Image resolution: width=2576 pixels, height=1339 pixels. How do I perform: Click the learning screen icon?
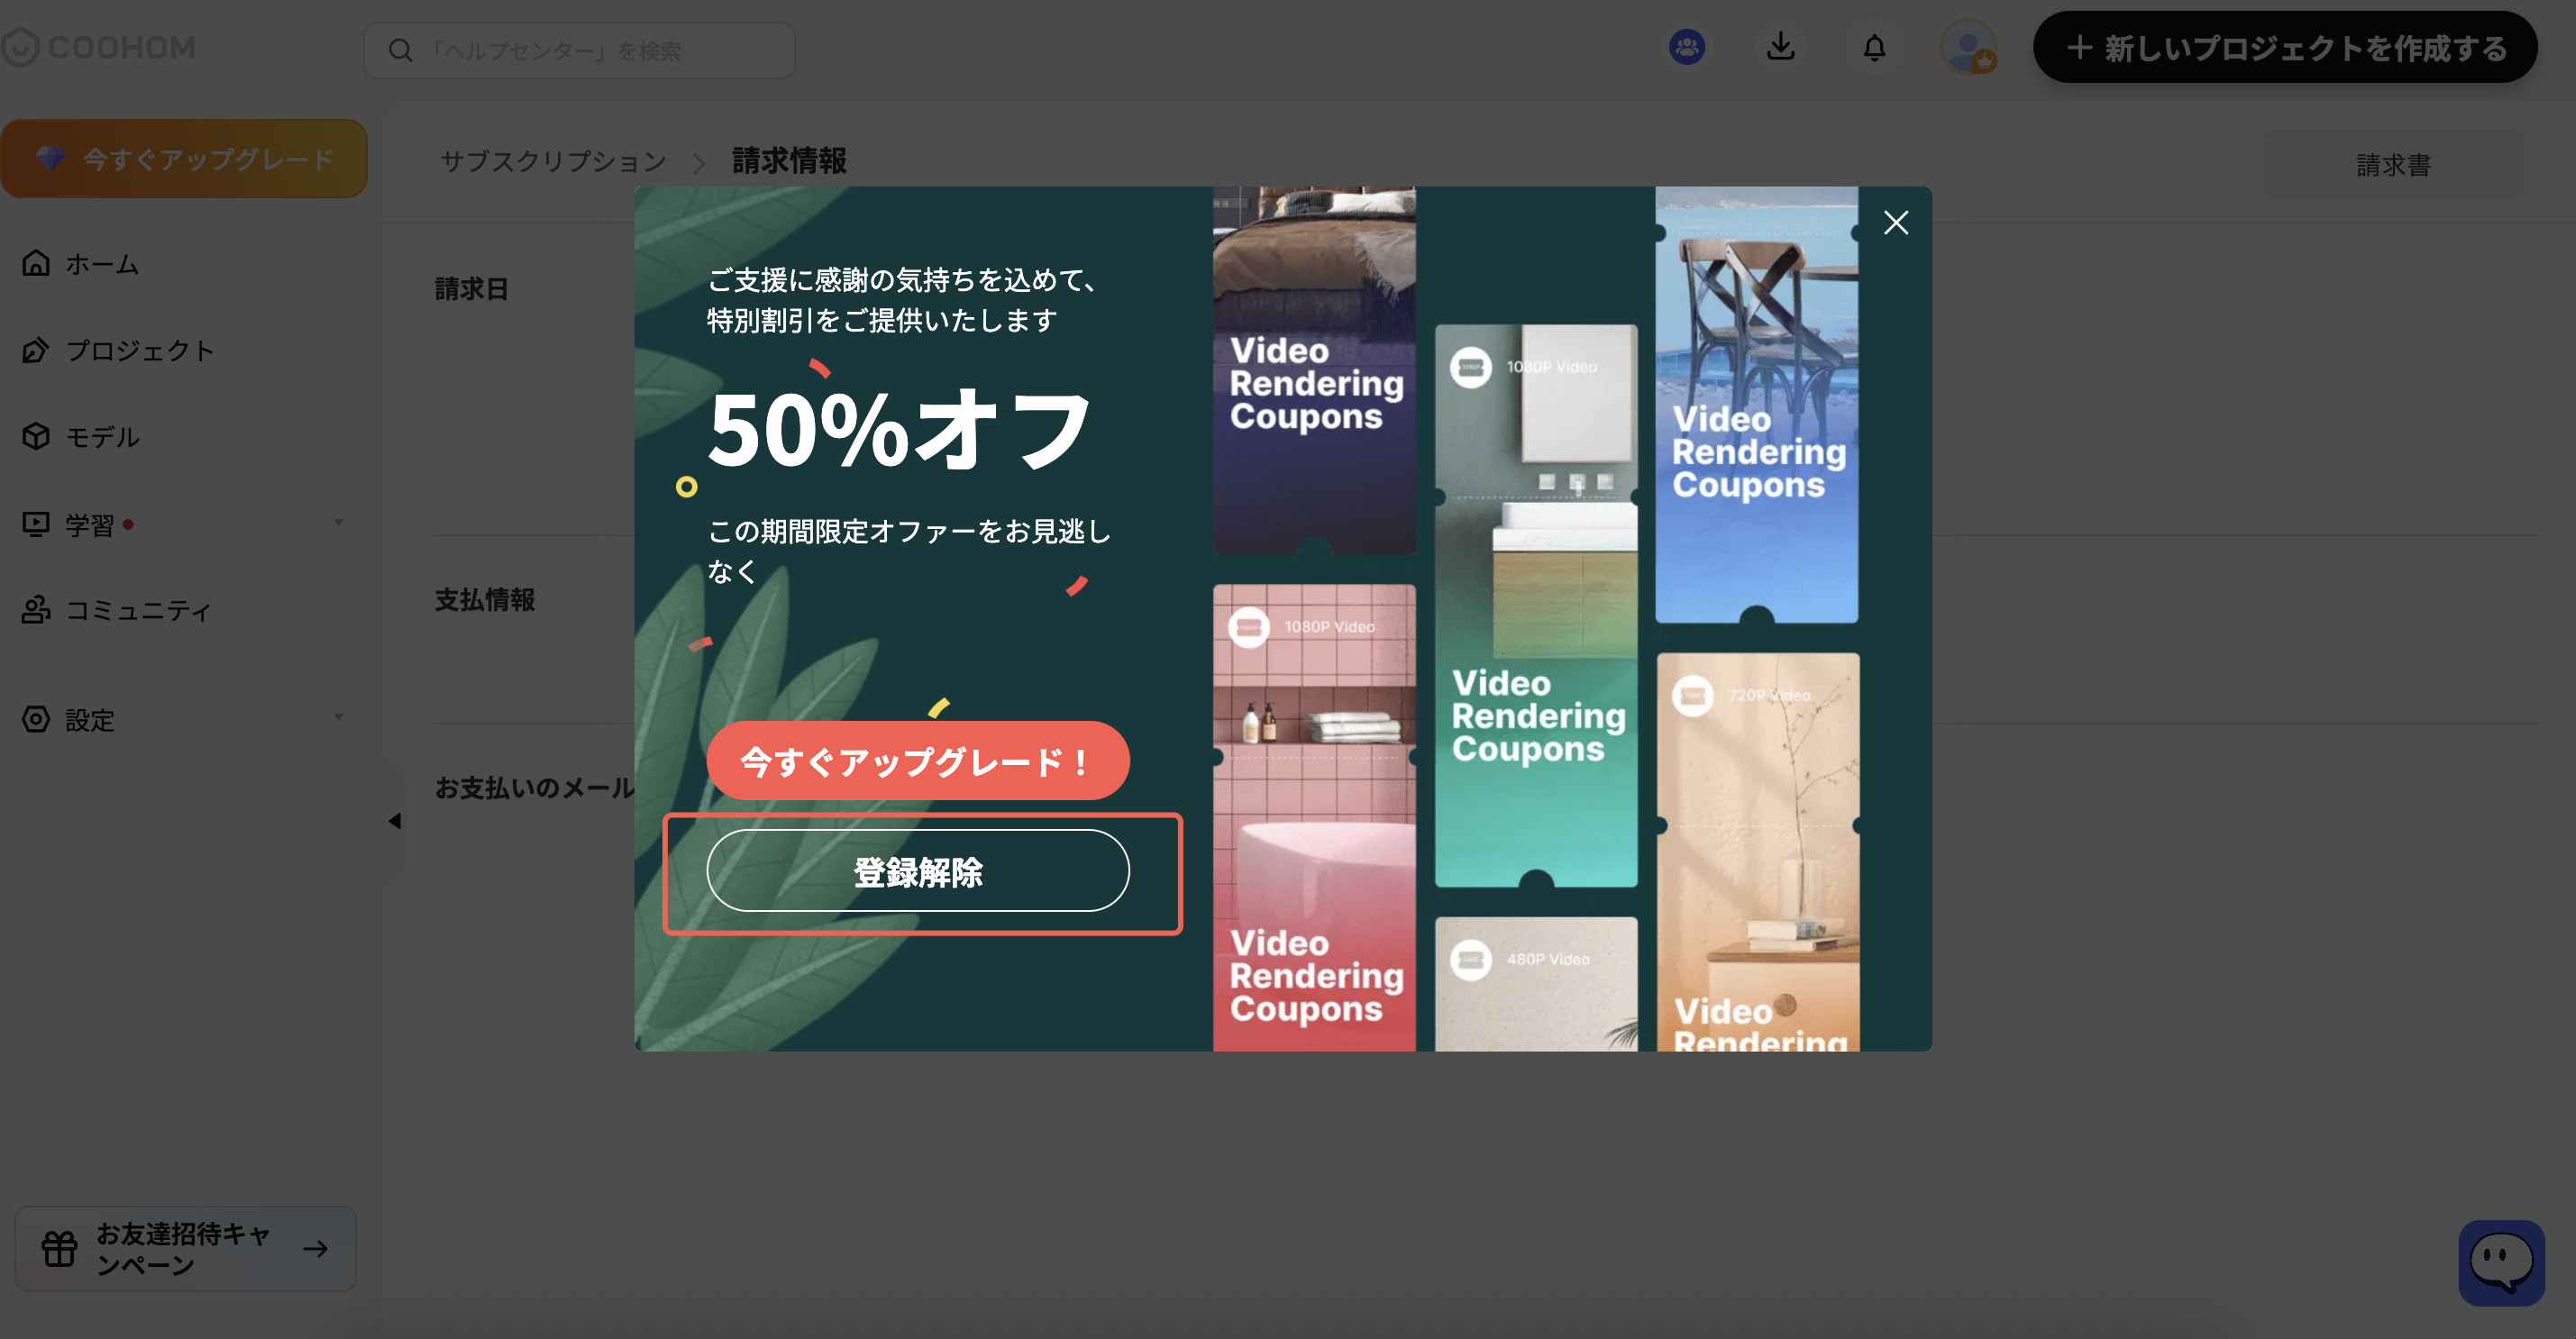coord(36,523)
